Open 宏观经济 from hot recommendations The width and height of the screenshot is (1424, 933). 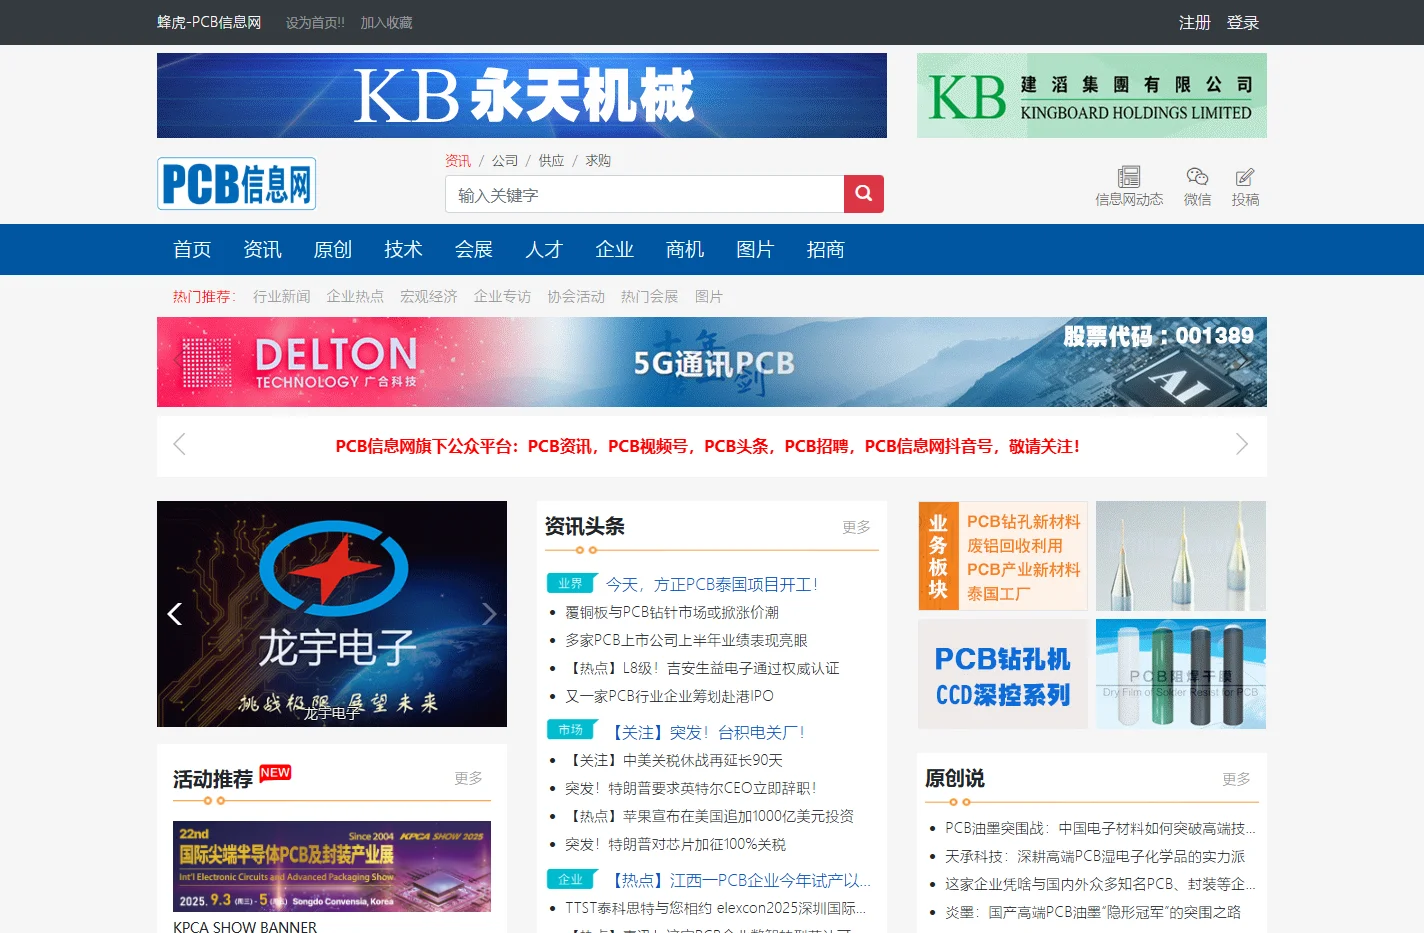[429, 296]
